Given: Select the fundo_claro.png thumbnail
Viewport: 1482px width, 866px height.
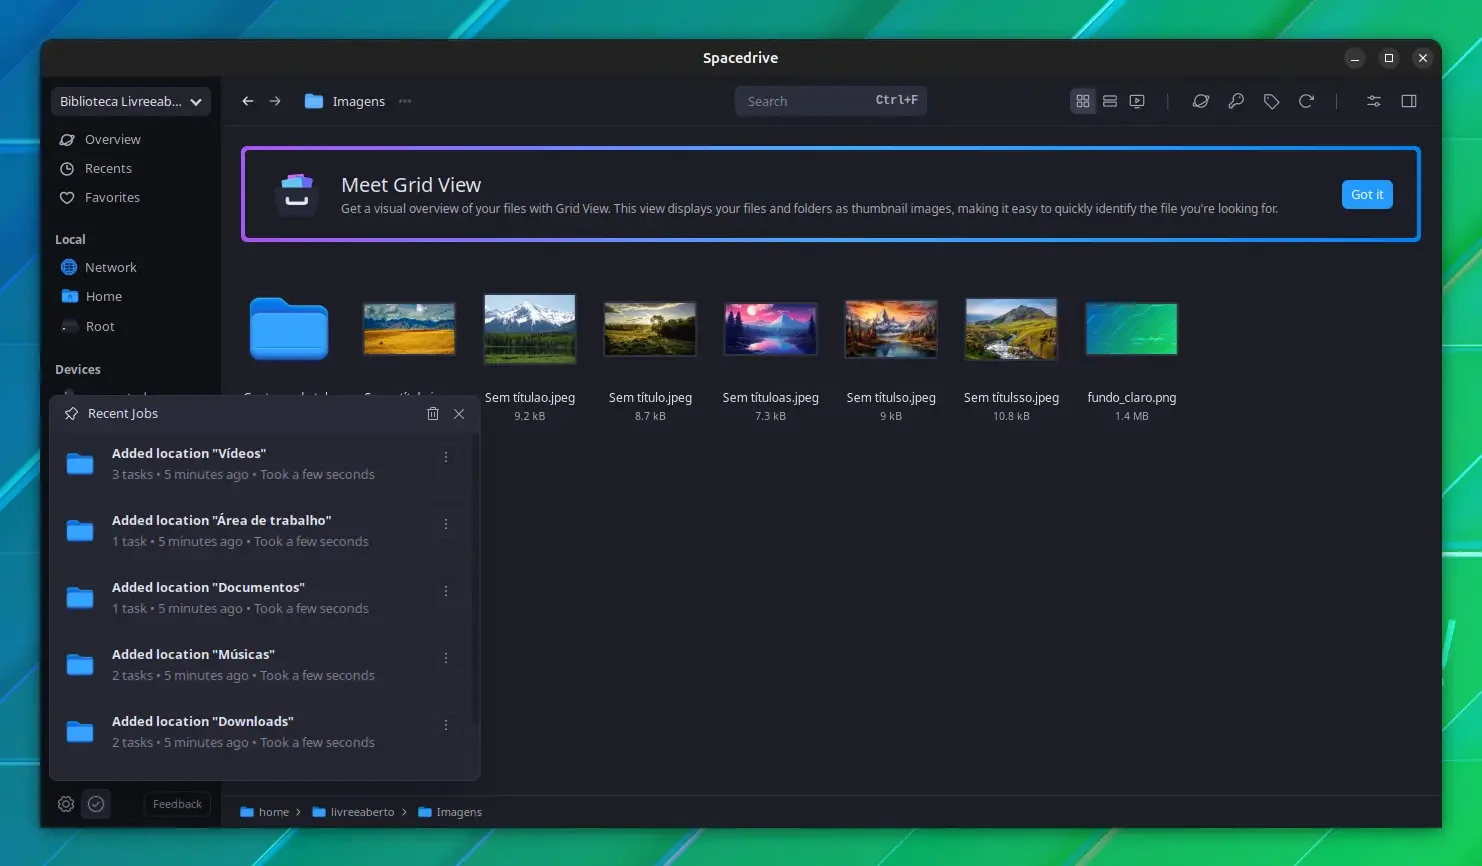Looking at the screenshot, I should [1132, 329].
